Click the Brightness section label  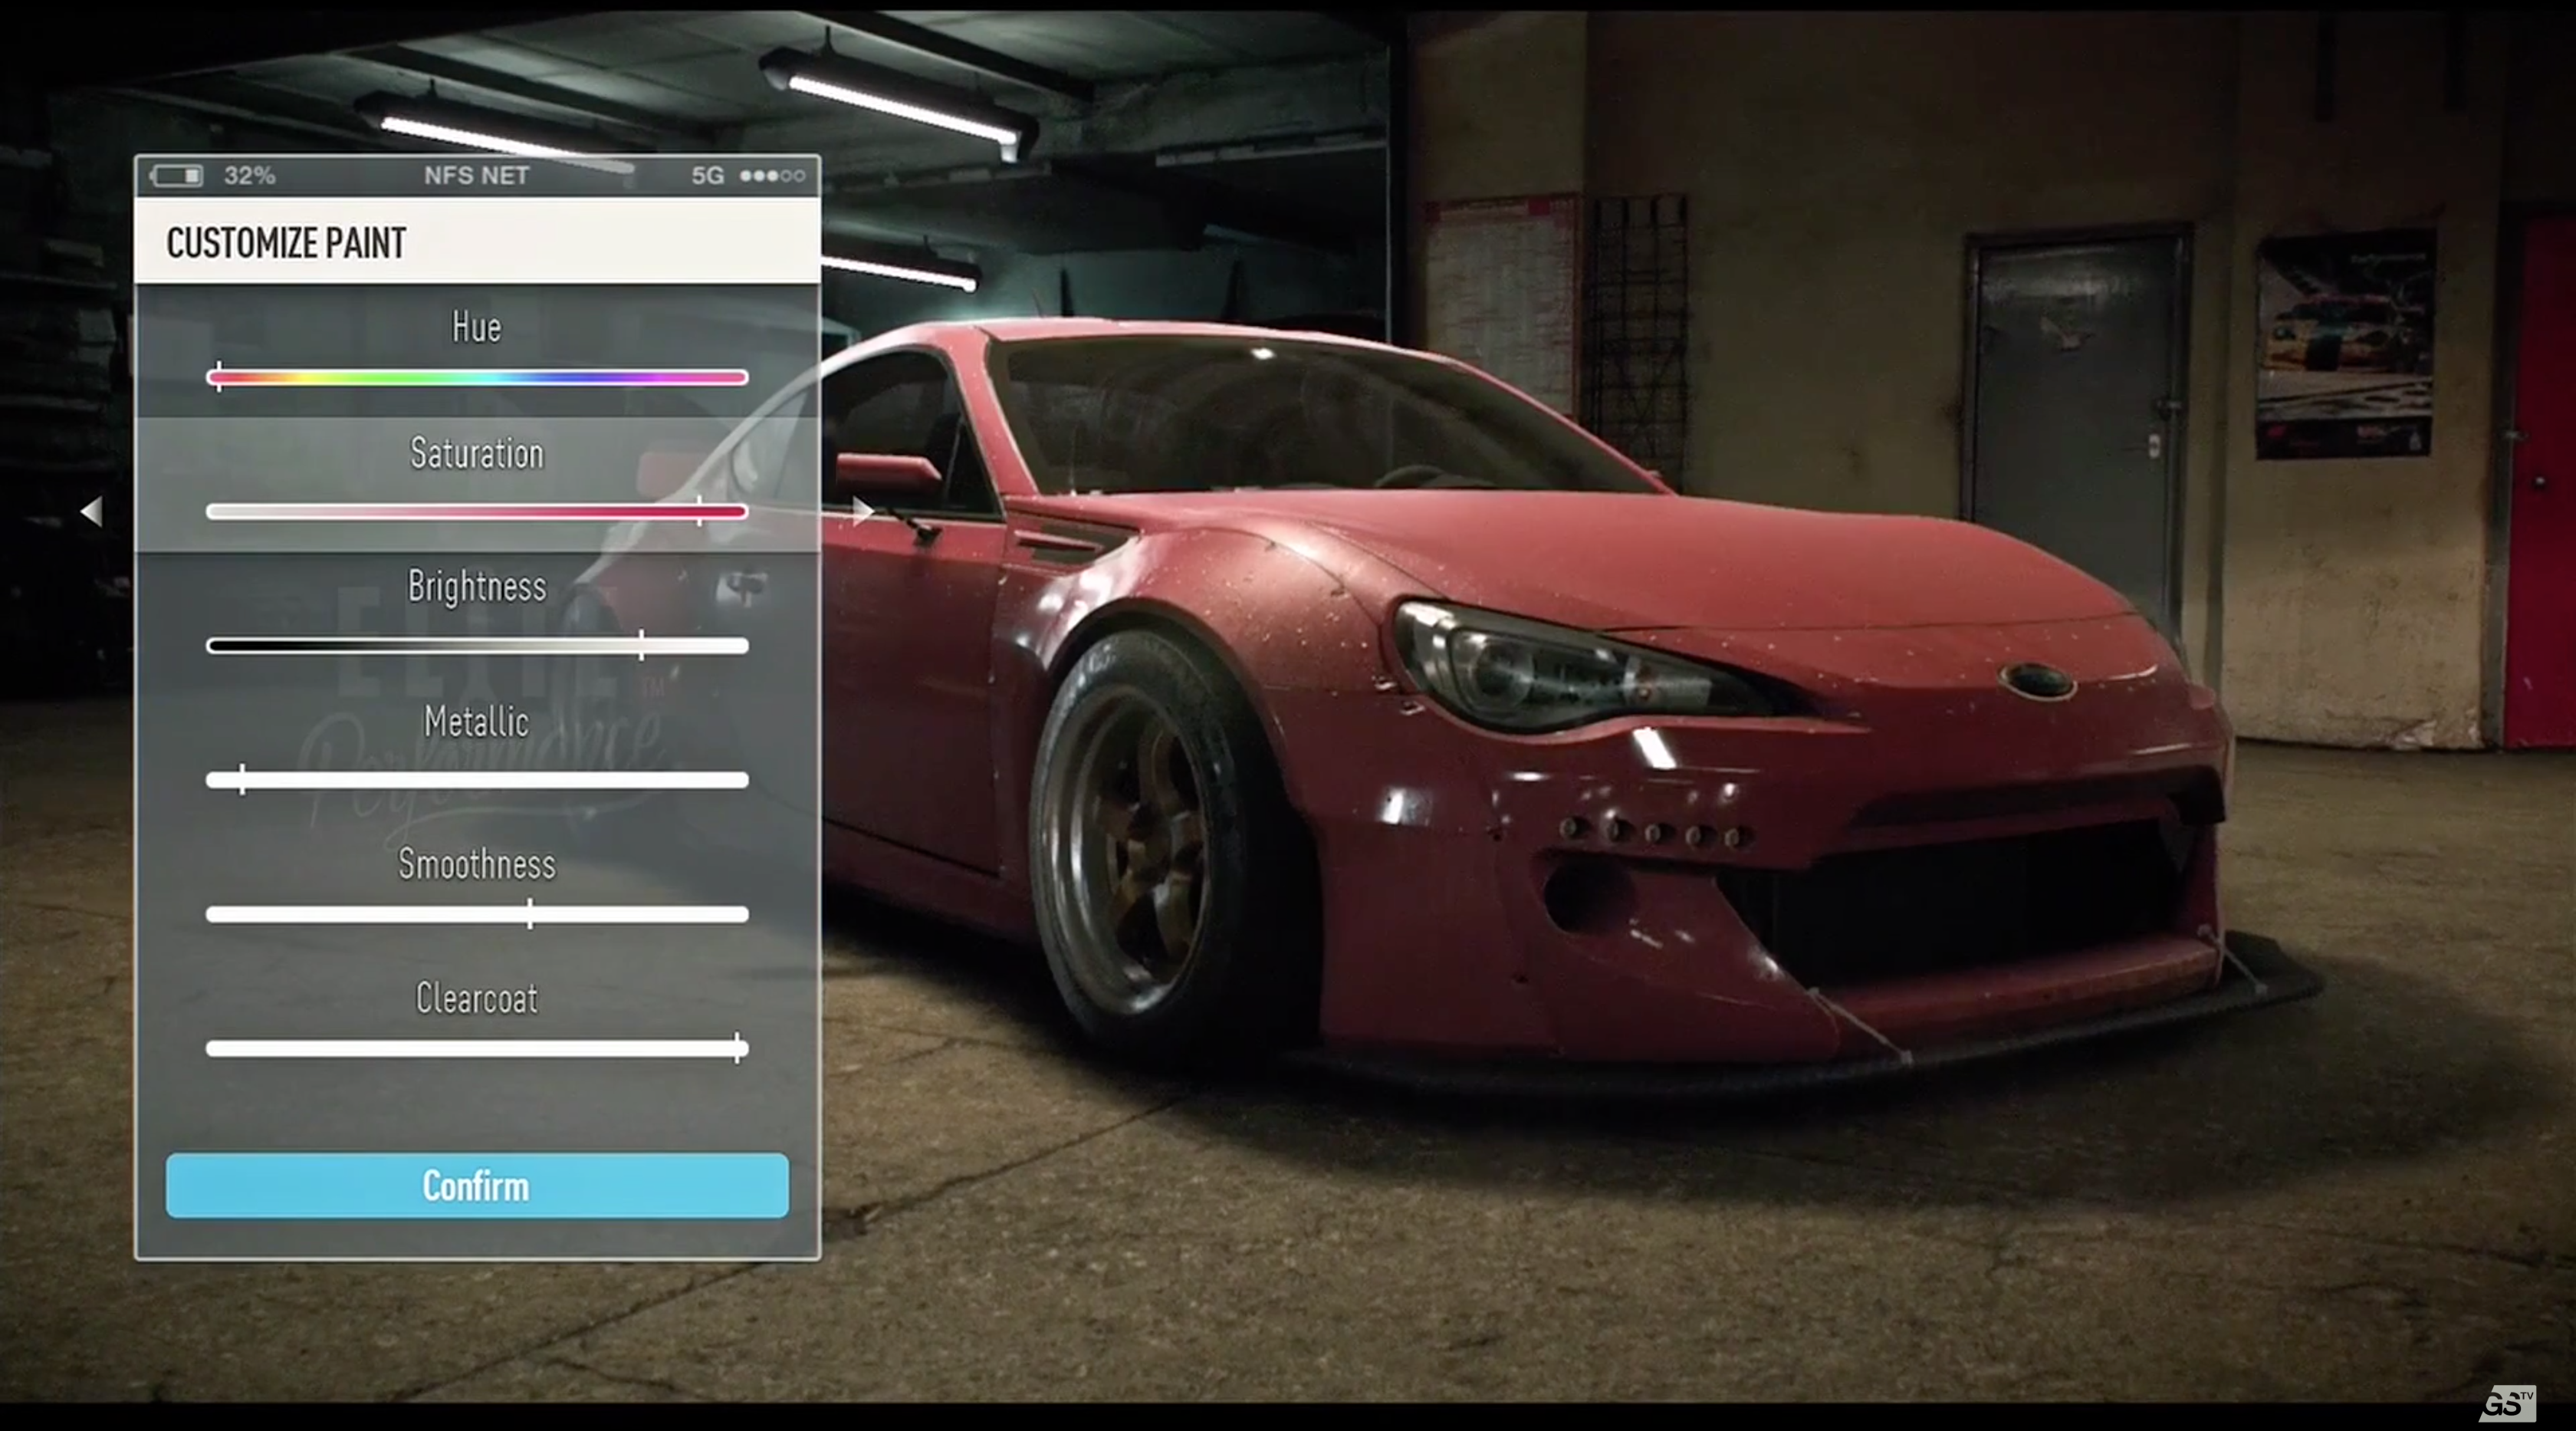click(477, 587)
